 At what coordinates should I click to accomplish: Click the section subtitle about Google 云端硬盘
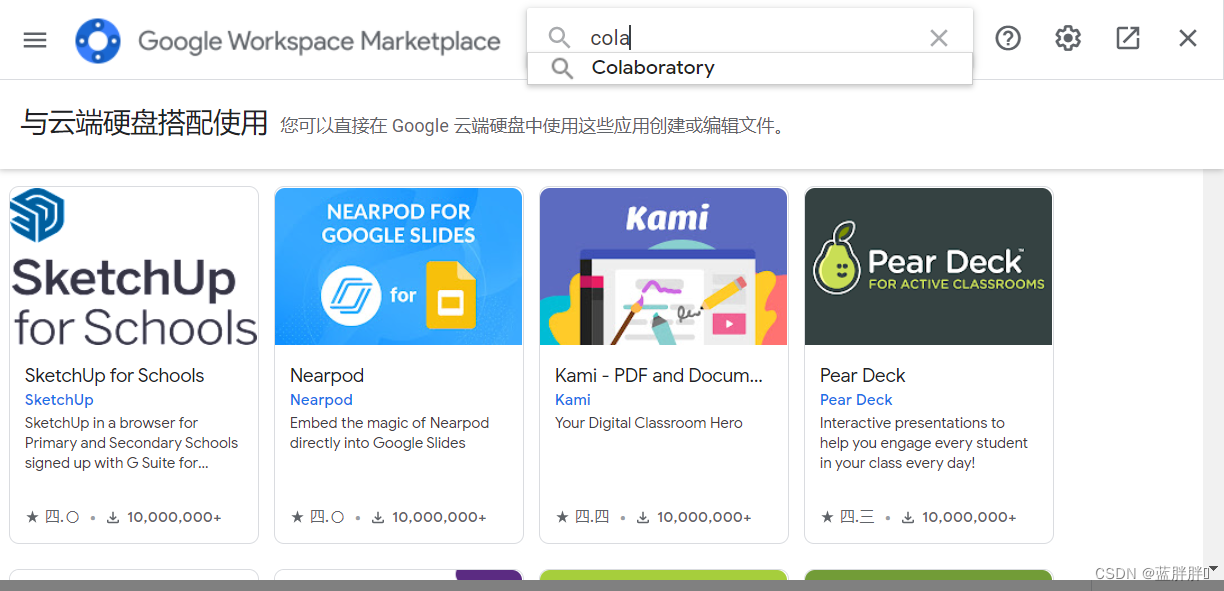click(533, 126)
